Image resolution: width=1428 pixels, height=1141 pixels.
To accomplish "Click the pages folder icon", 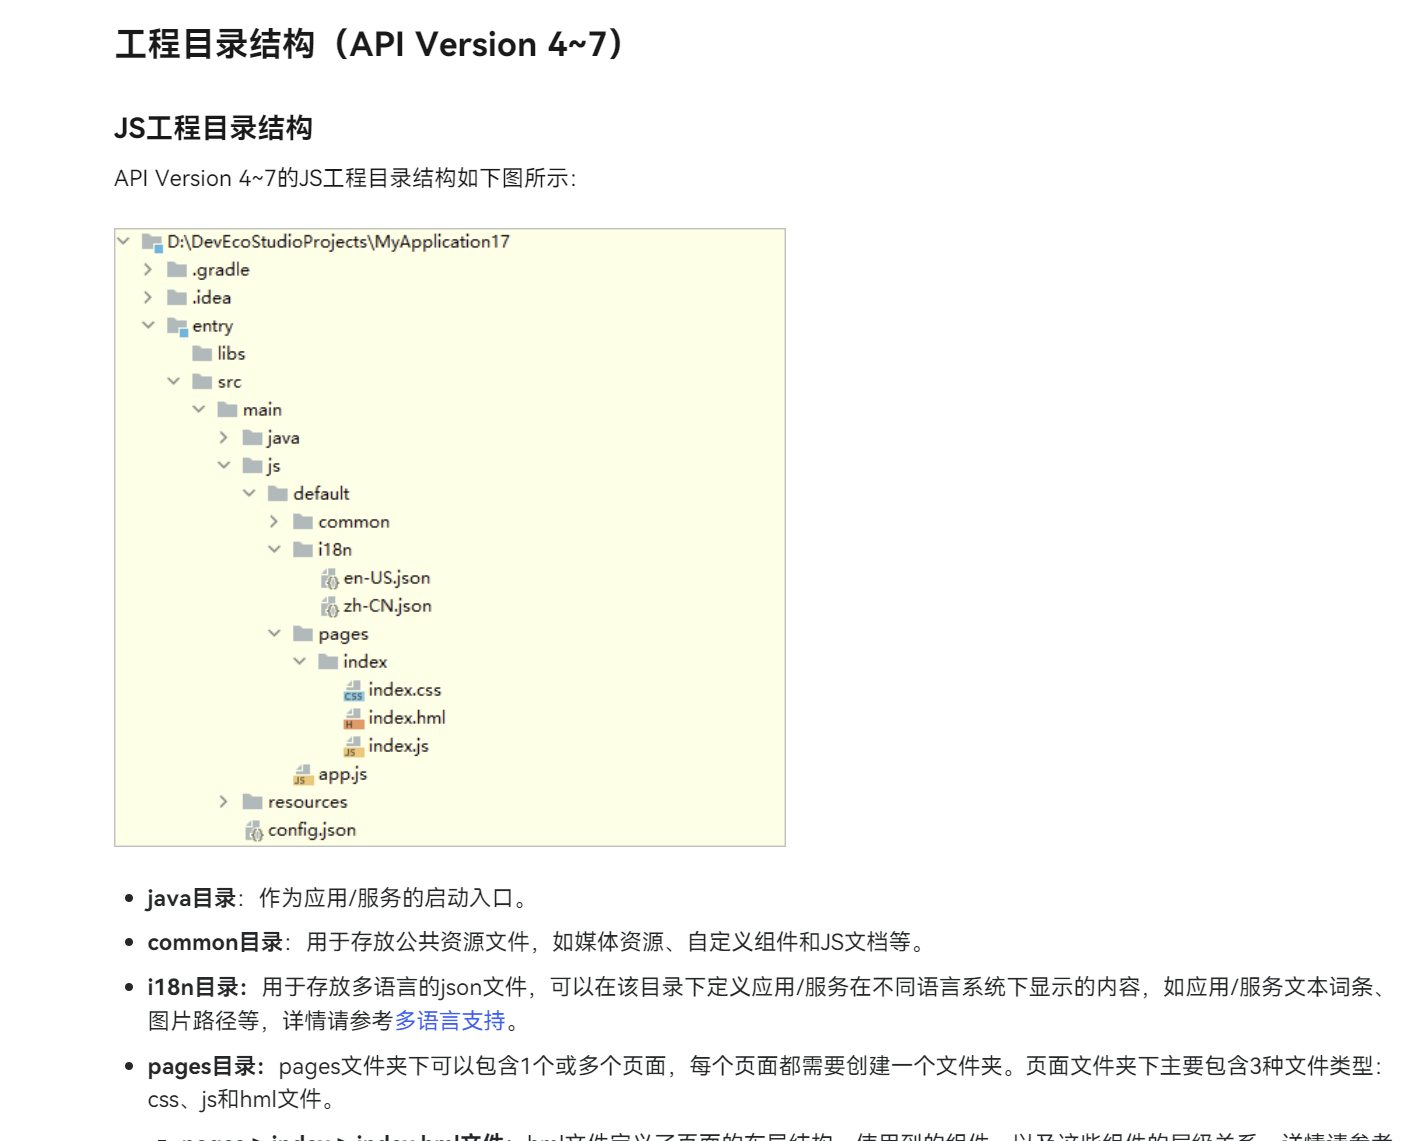I will tap(303, 634).
